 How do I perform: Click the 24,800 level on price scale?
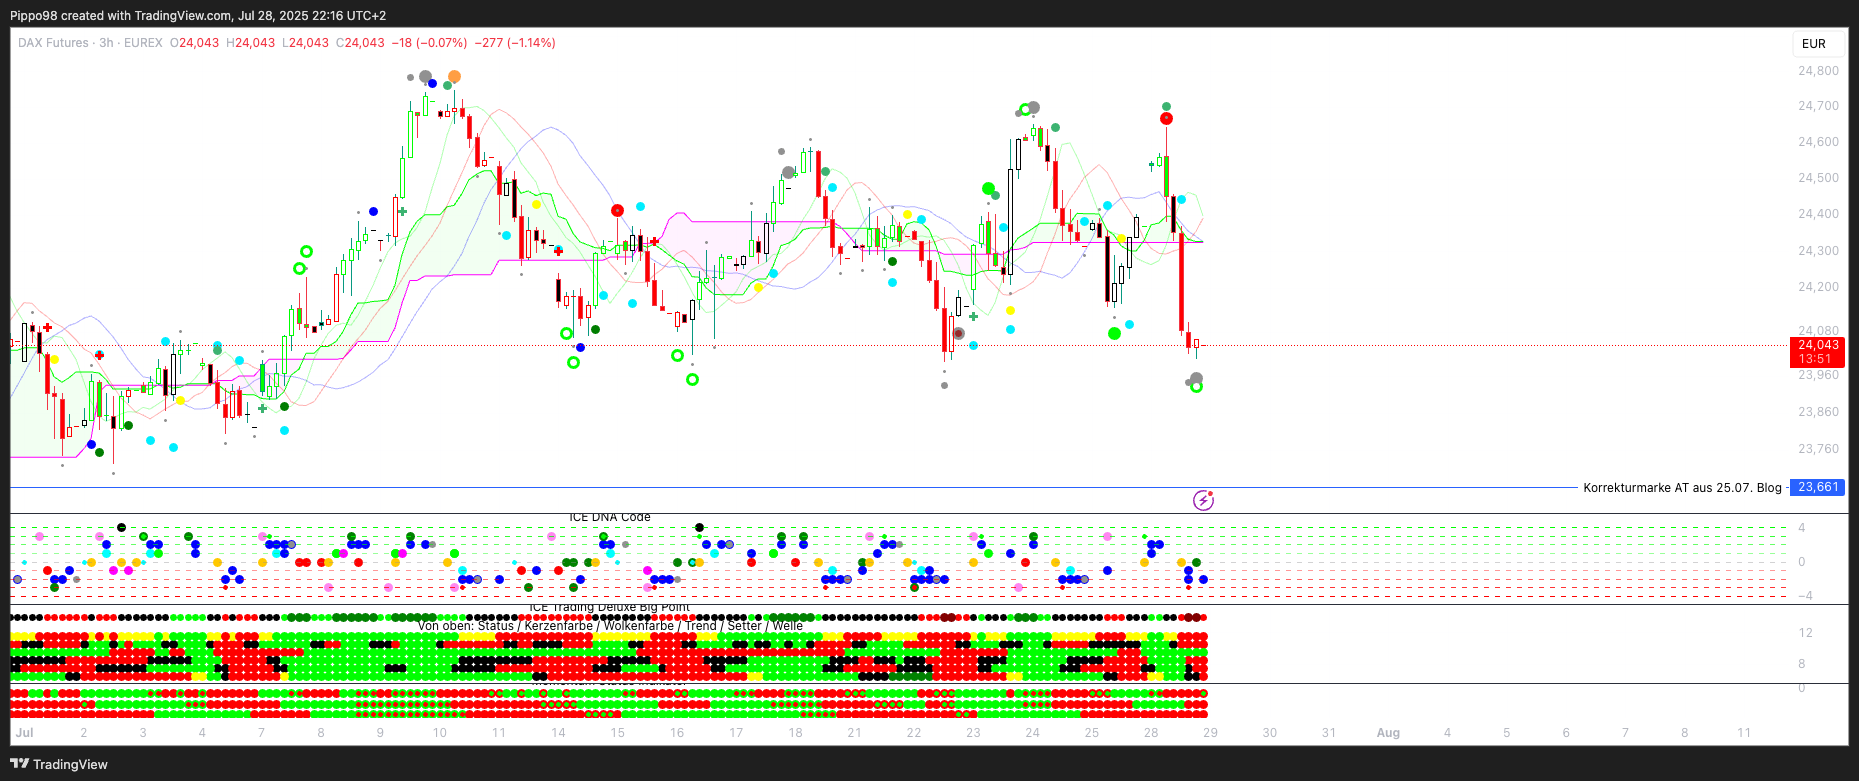tap(1818, 71)
